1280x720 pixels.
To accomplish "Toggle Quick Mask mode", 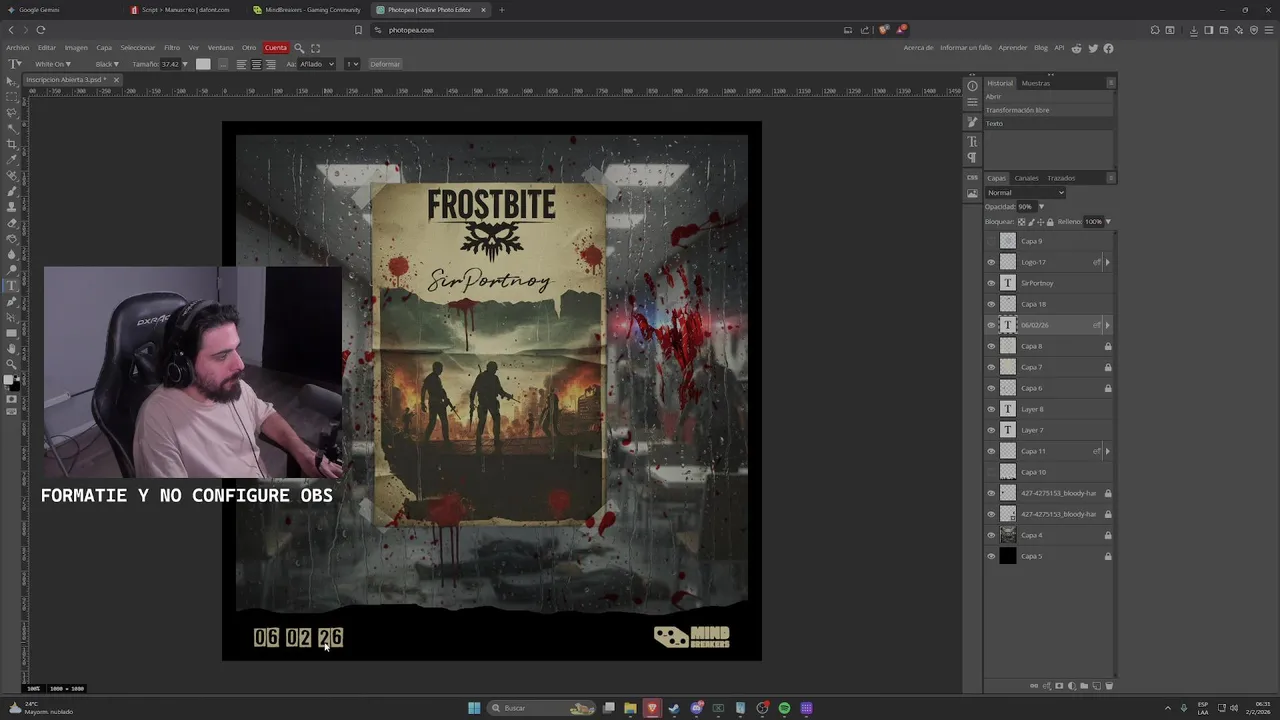I will point(11,399).
